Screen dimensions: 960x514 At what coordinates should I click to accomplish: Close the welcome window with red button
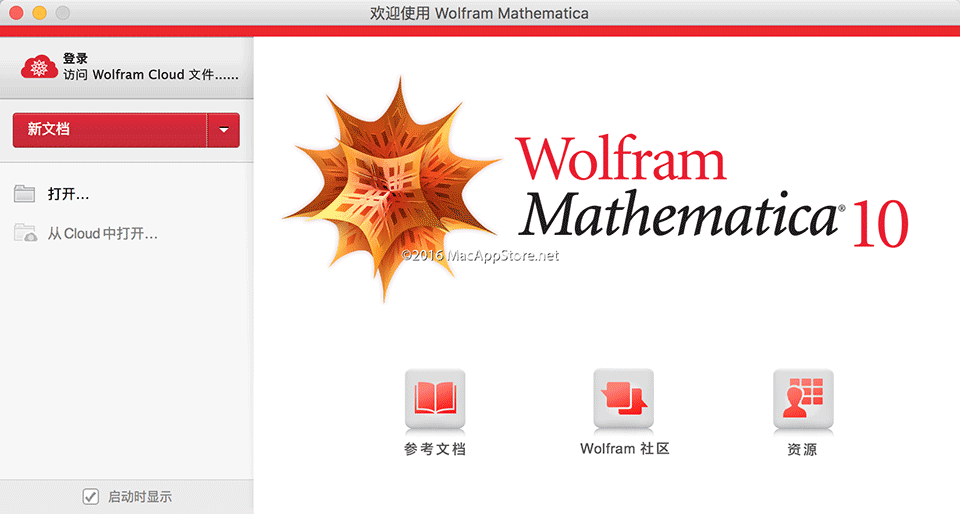(17, 13)
